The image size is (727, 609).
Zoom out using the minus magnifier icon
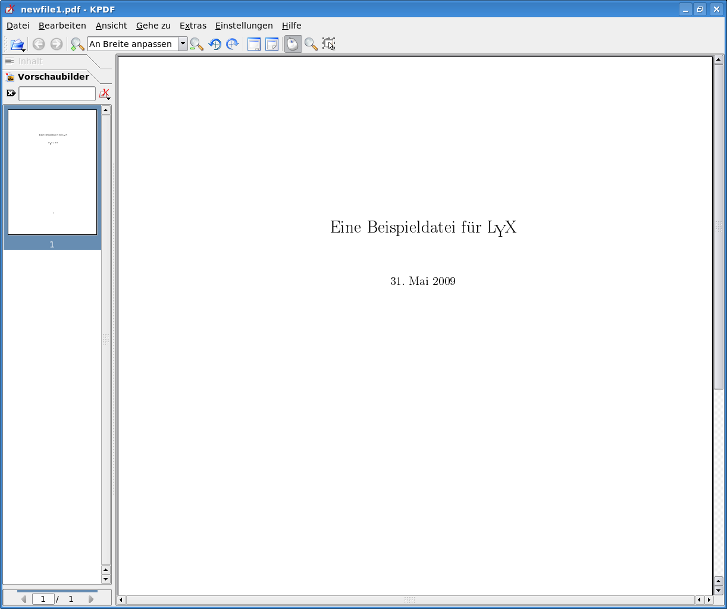click(x=197, y=44)
